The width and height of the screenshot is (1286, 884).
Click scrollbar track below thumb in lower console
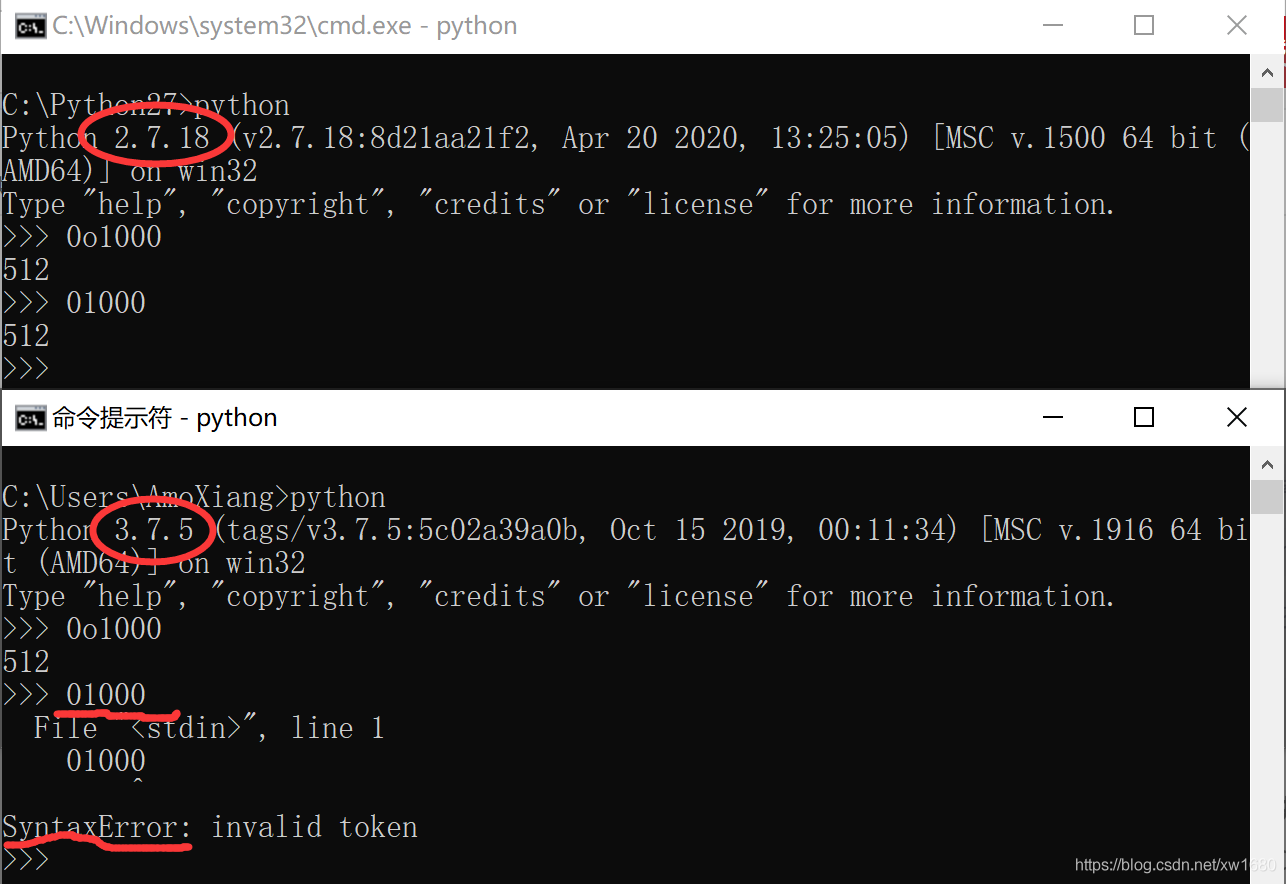click(1267, 690)
